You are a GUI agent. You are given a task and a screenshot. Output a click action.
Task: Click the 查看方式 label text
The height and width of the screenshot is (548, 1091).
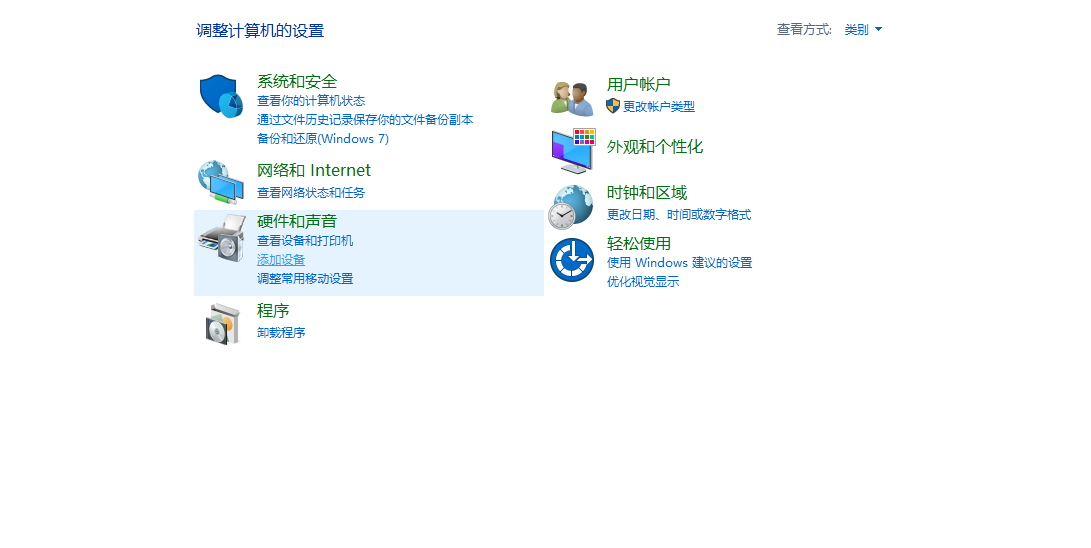(804, 29)
